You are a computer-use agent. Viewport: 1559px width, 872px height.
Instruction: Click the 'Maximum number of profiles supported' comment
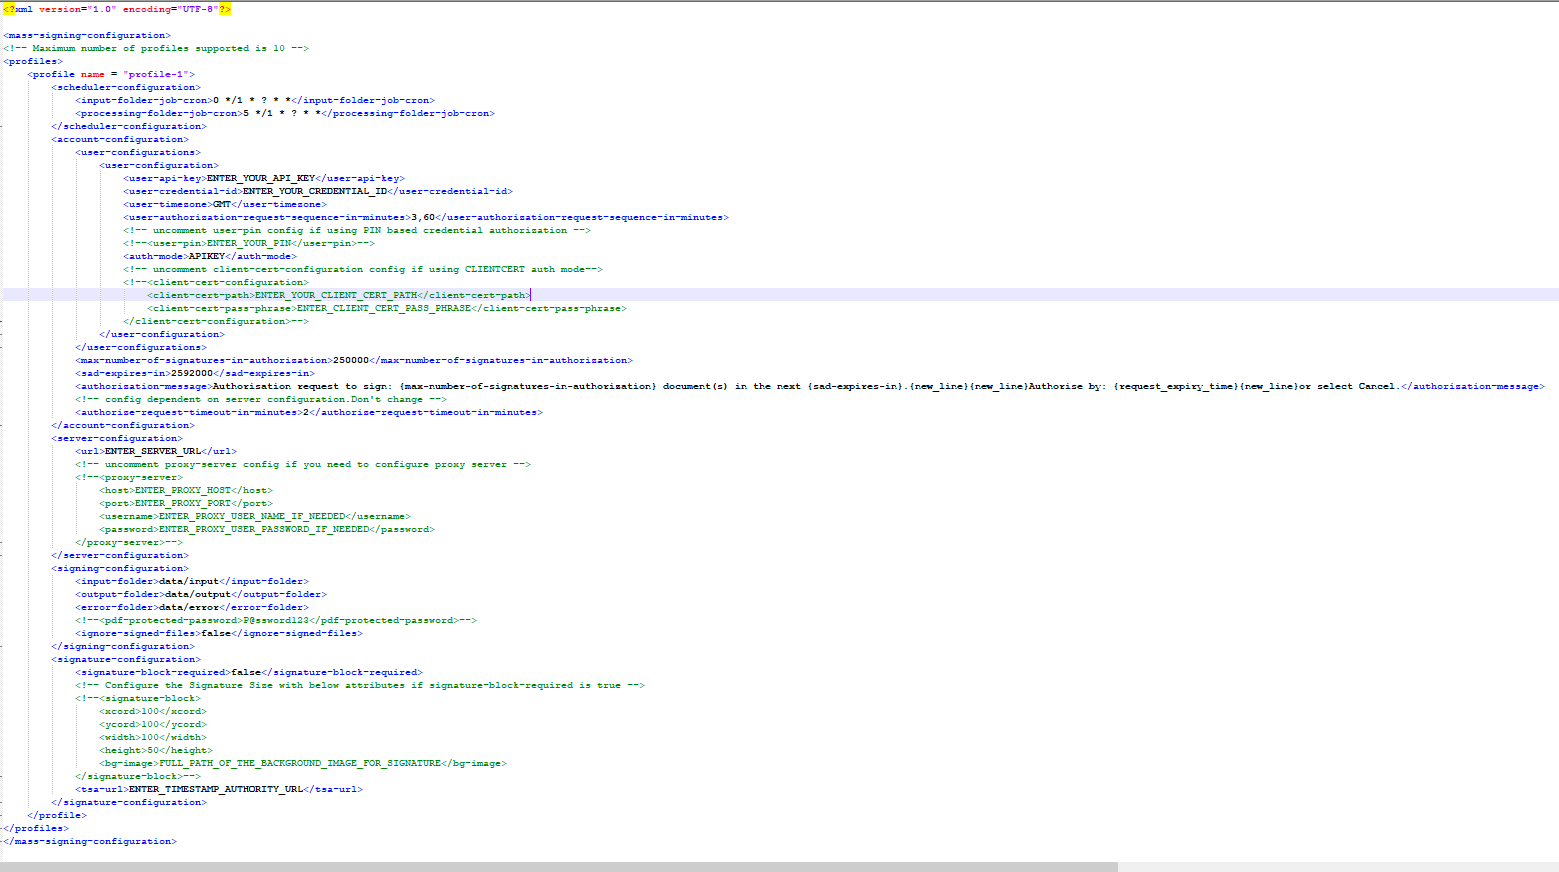pos(156,48)
